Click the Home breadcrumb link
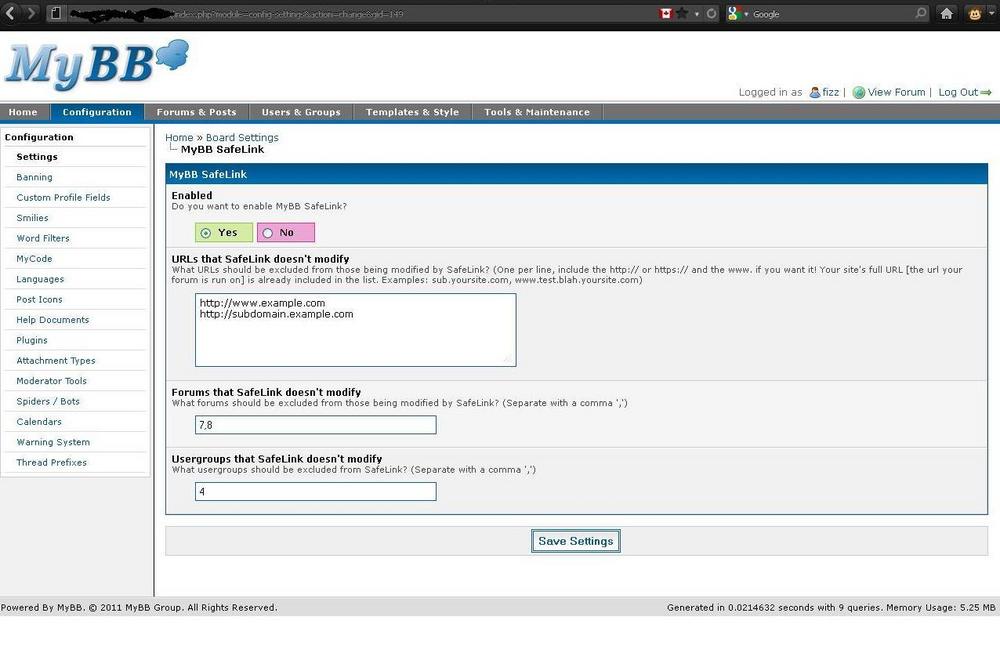The height and width of the screenshot is (653, 1000). 179,138
